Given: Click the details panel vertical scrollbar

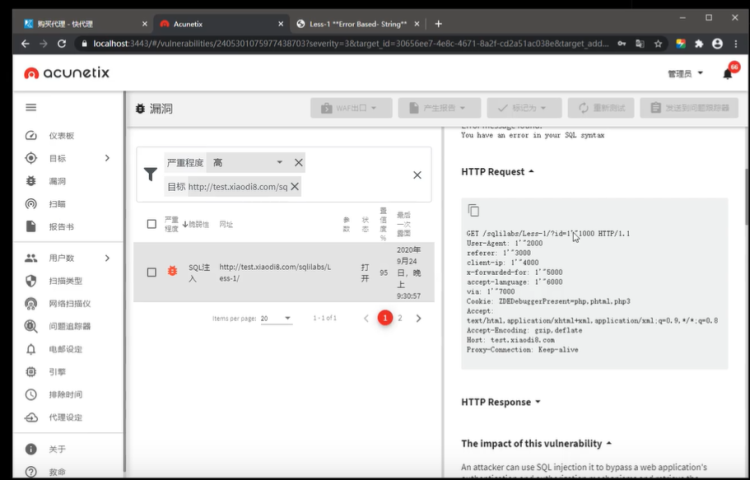Looking at the screenshot, I should 746,197.
